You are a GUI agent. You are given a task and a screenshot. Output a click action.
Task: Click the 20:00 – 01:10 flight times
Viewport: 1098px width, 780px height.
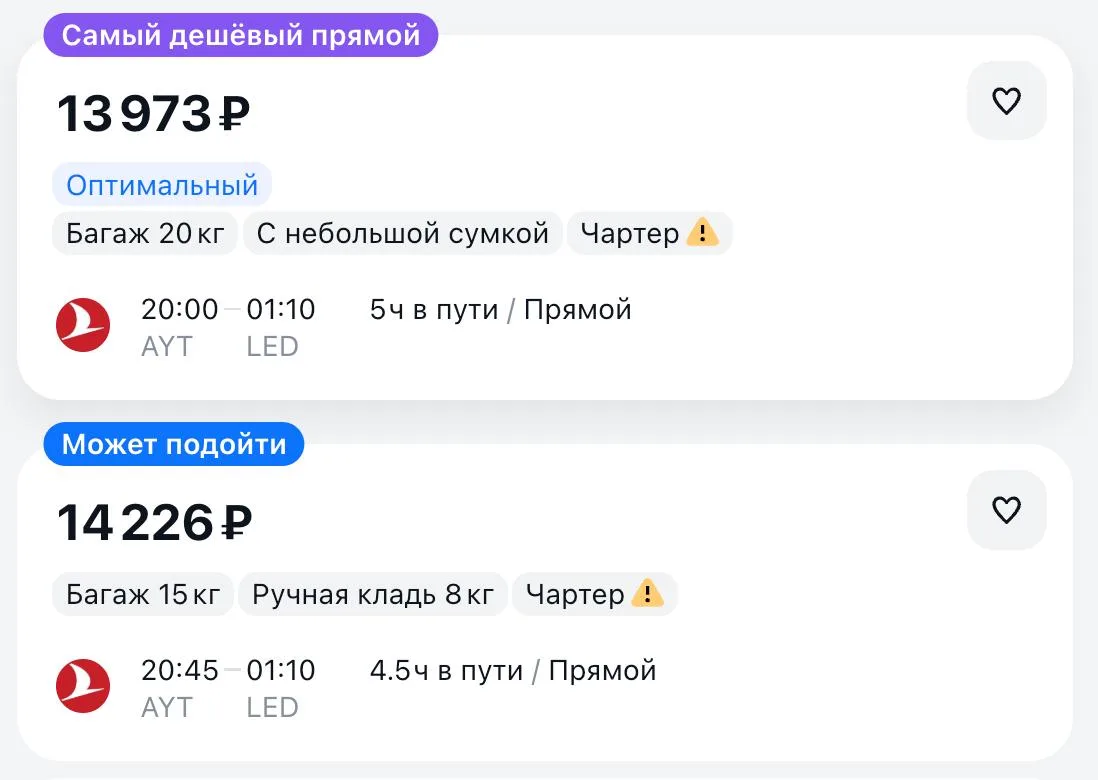228,309
